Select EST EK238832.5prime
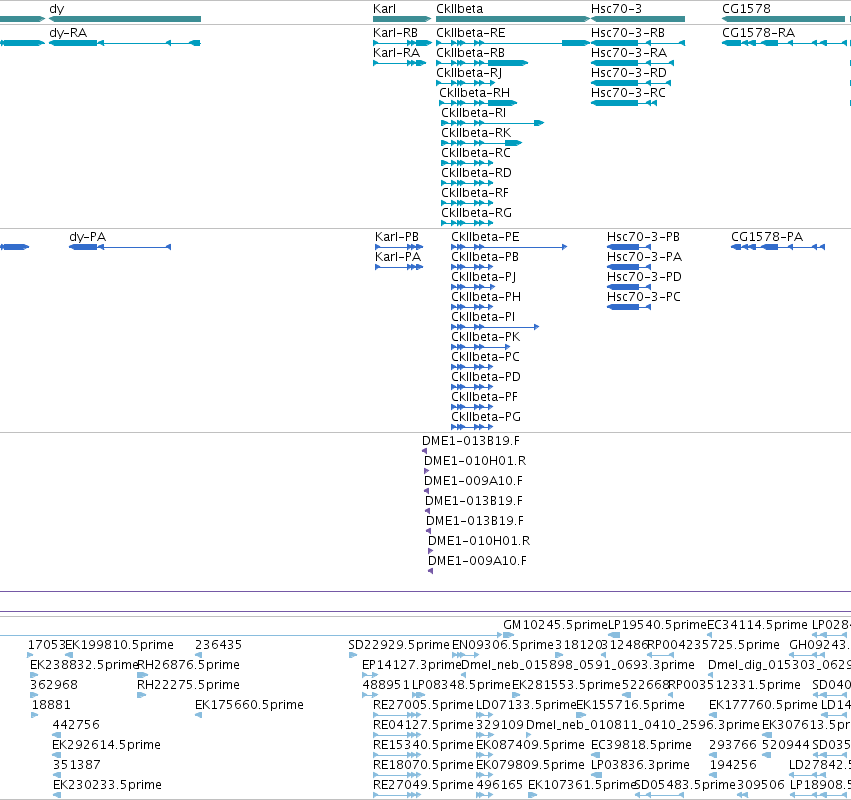Viewport: 851px width, 800px height. point(84,665)
